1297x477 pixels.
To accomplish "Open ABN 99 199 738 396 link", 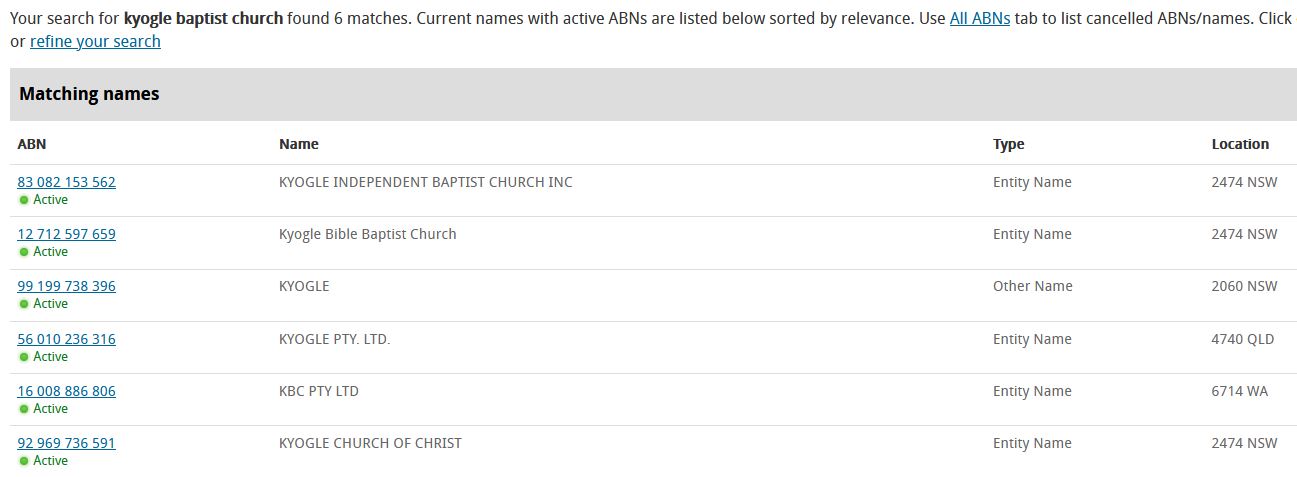I will click(66, 286).
